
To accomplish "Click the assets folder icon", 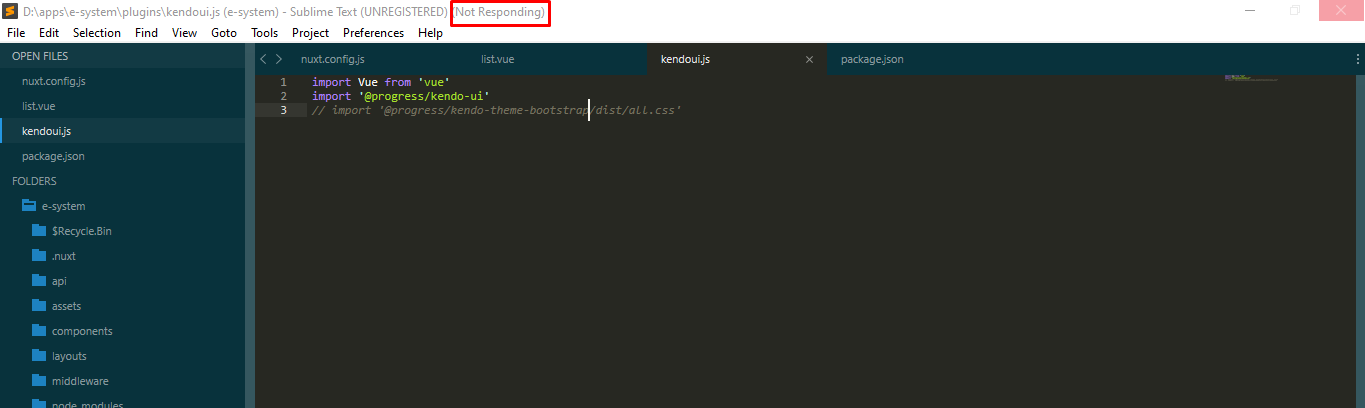I will click(x=39, y=306).
